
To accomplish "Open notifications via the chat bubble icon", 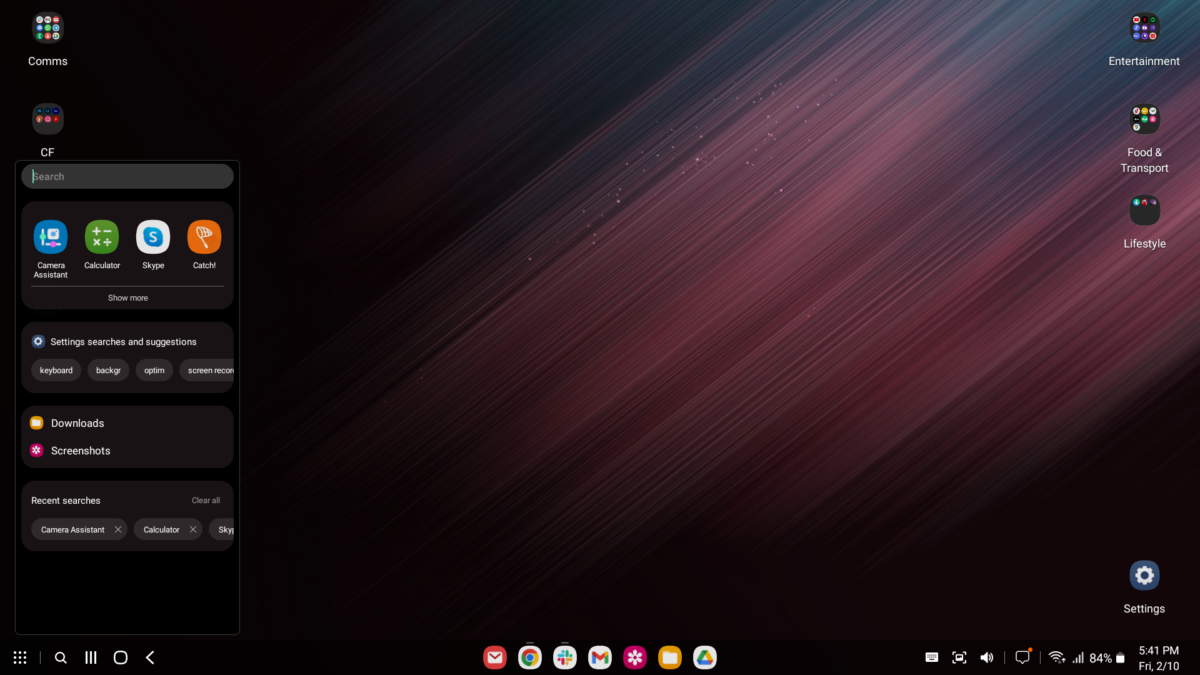I will [x=1022, y=657].
